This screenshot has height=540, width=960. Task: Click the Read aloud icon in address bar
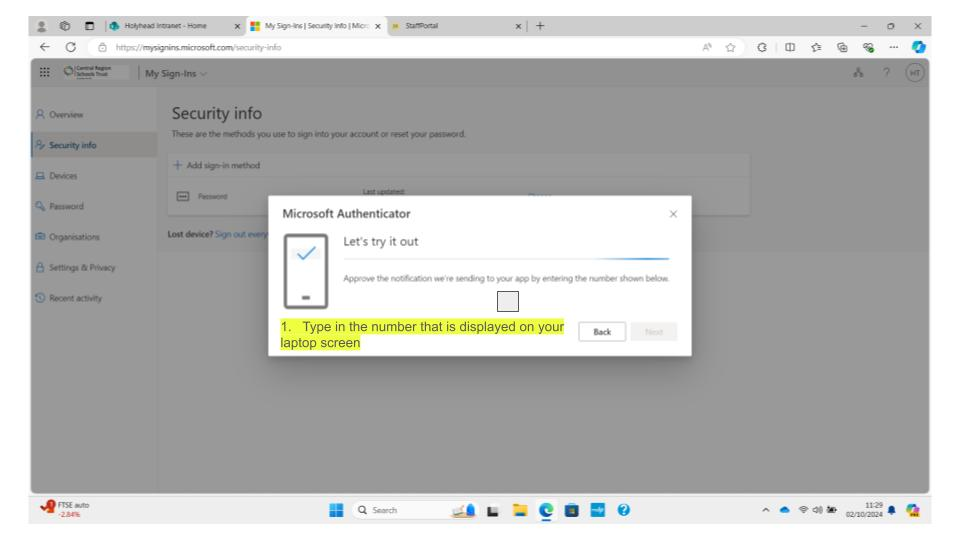(707, 47)
